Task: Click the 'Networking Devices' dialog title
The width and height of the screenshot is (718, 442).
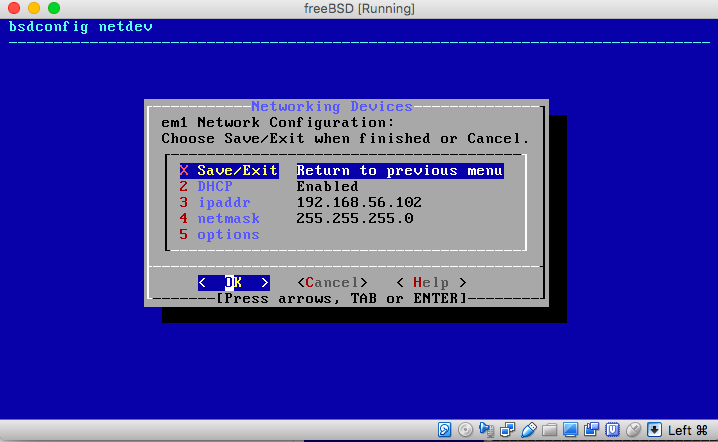Action: point(332,106)
